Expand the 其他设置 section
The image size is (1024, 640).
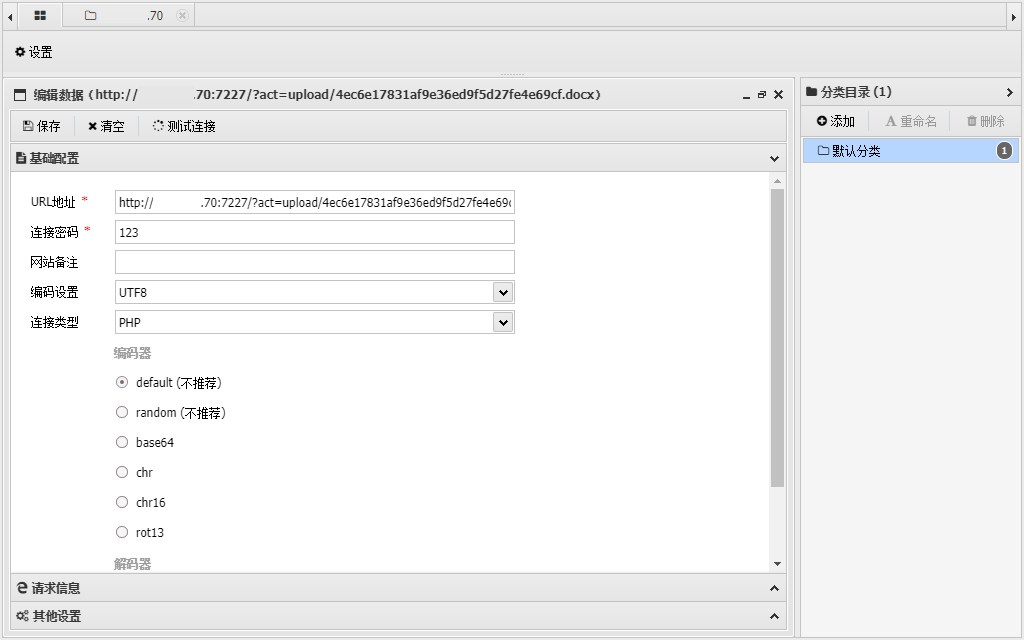[774, 616]
